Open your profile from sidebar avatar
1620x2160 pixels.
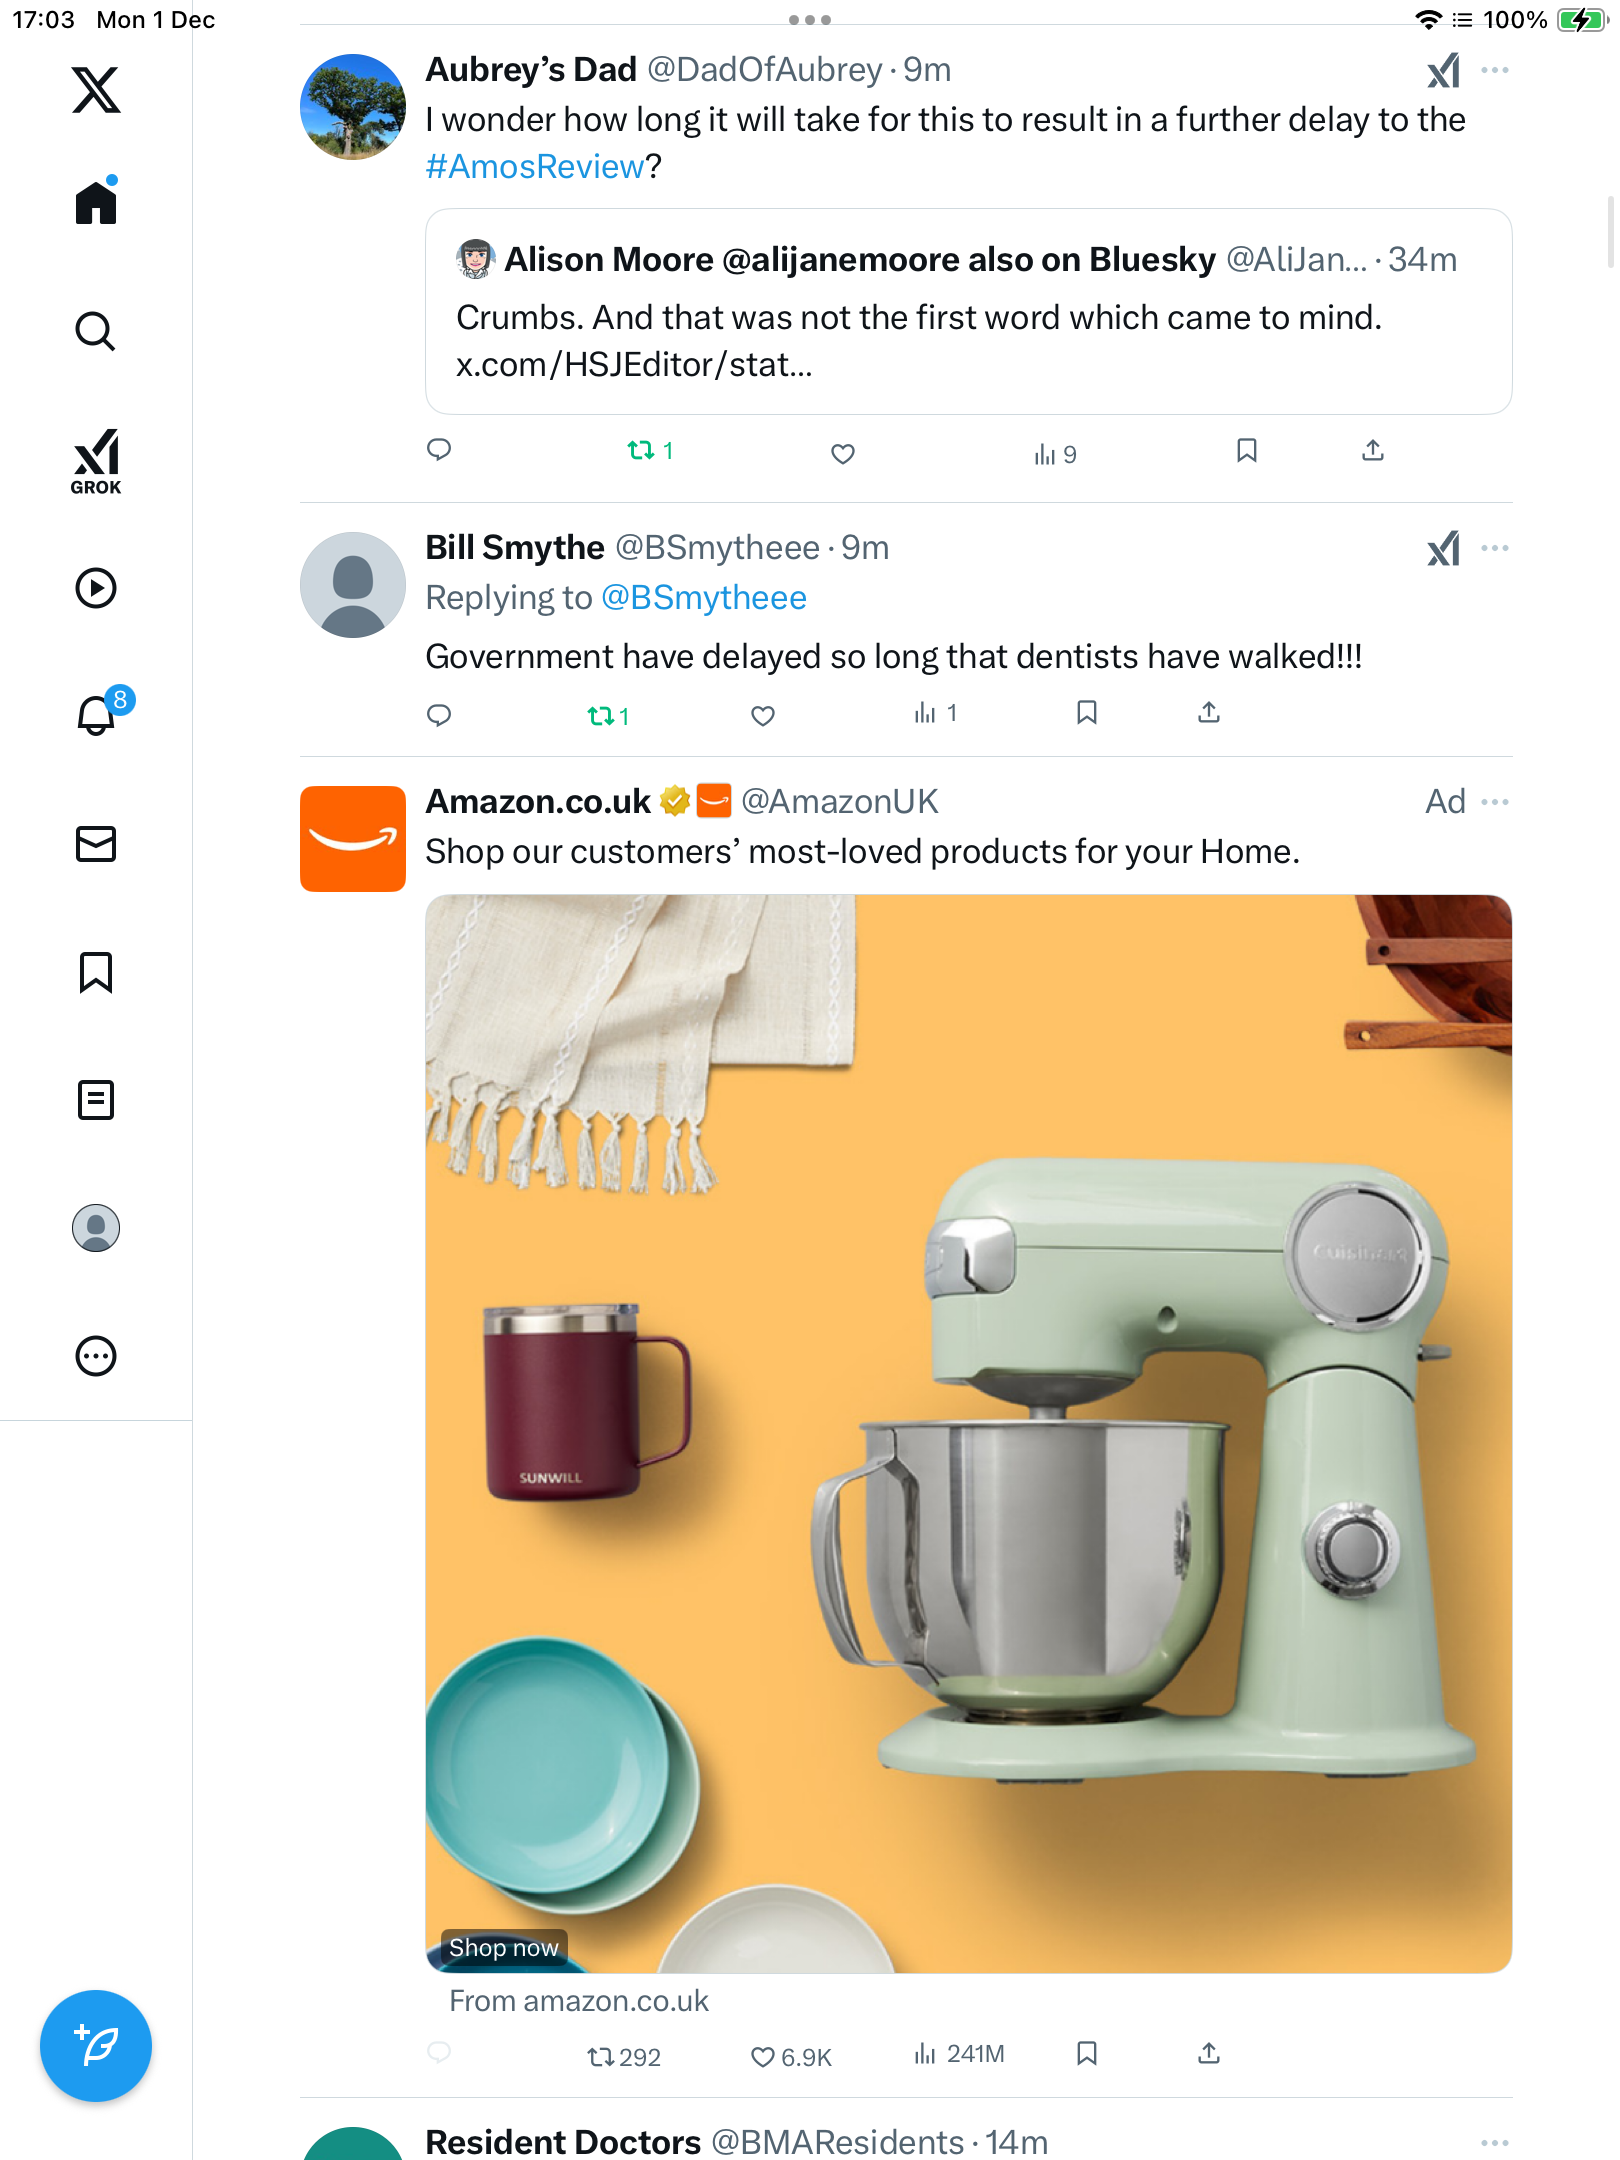tap(96, 1228)
